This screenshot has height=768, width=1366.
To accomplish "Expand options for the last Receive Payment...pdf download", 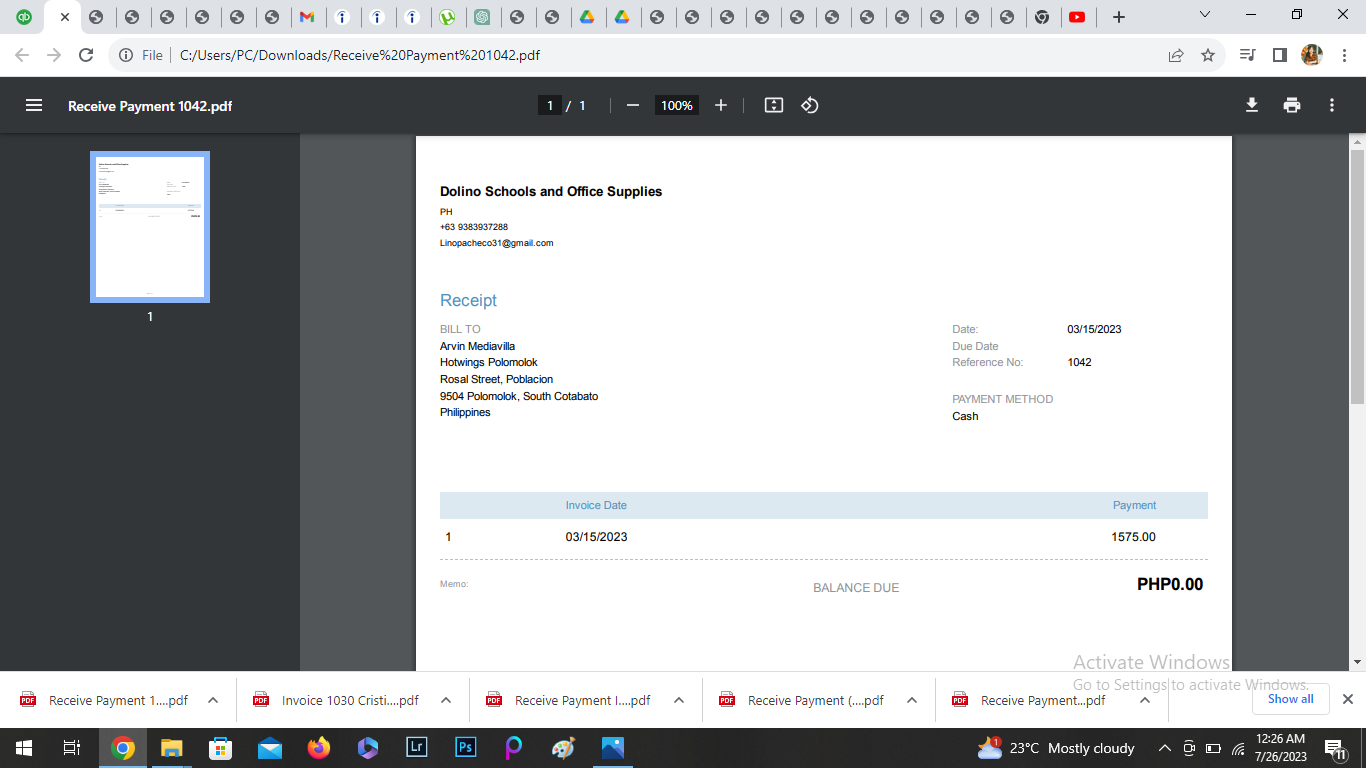I will (x=1145, y=700).
